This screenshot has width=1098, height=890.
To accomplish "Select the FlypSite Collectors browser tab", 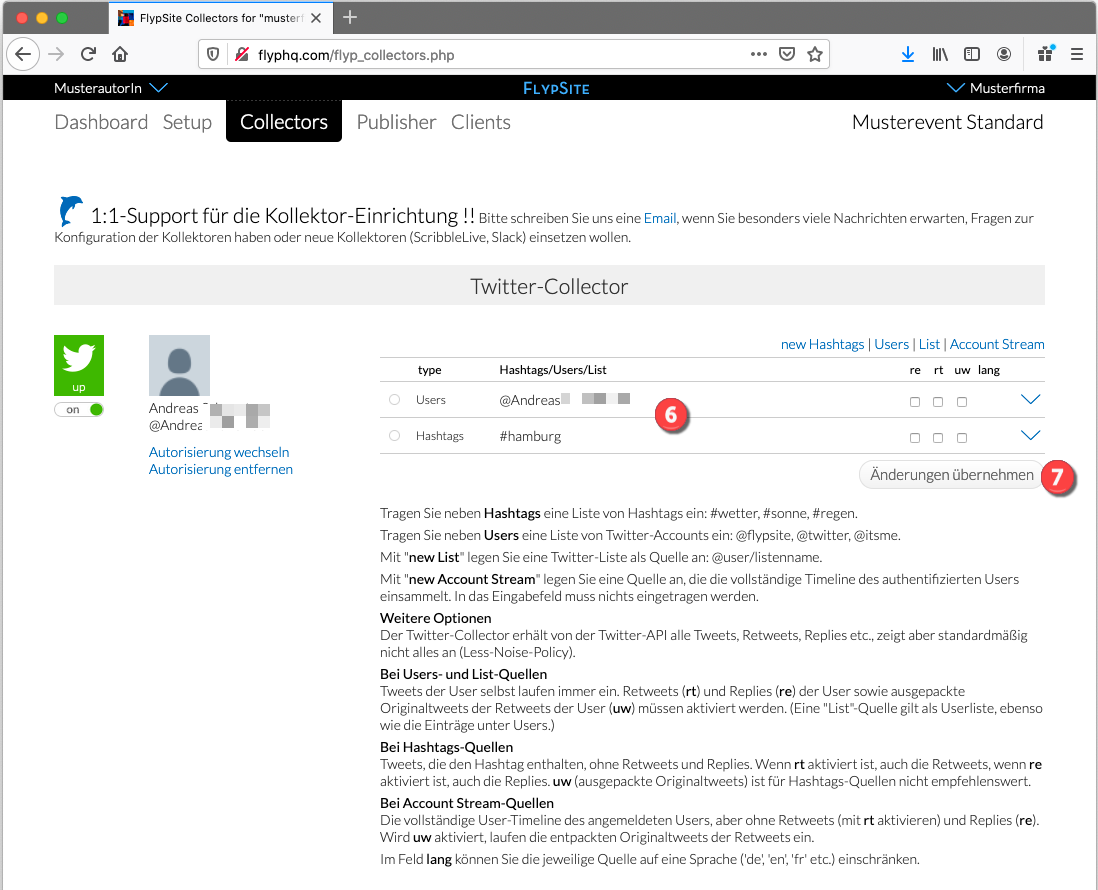I will click(x=220, y=18).
